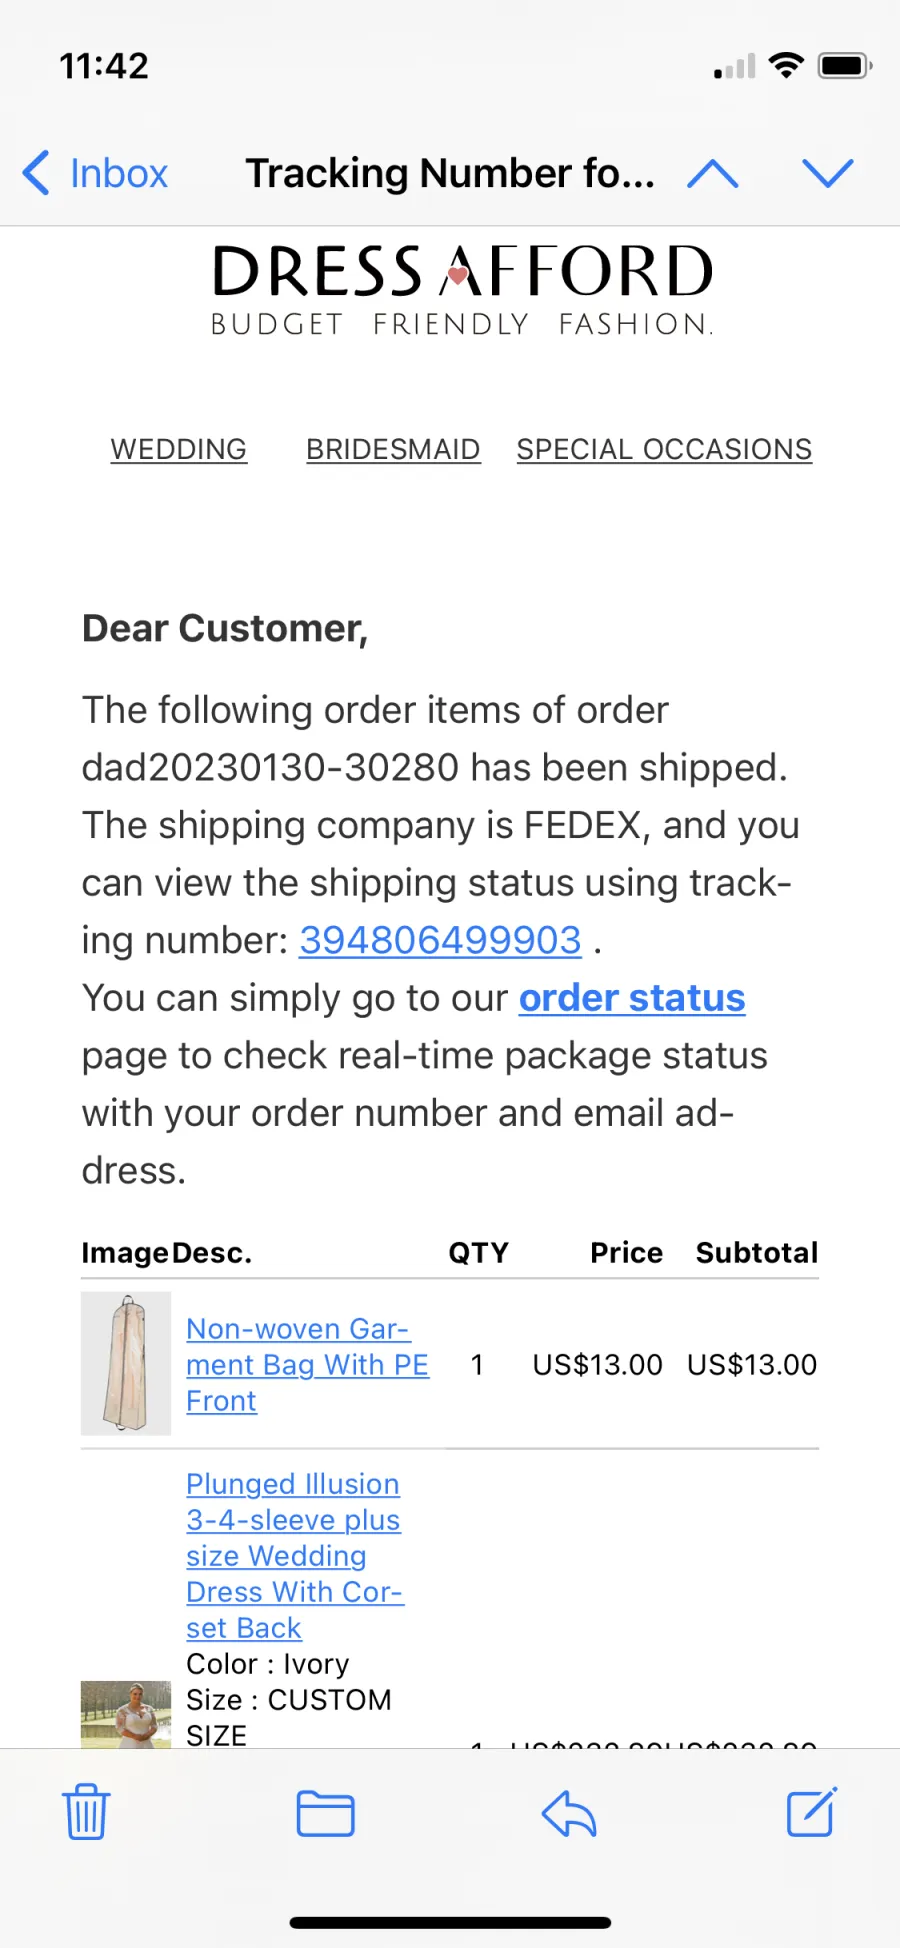Image resolution: width=900 pixels, height=1948 pixels.
Task: Follow the order status link
Action: [x=632, y=998]
